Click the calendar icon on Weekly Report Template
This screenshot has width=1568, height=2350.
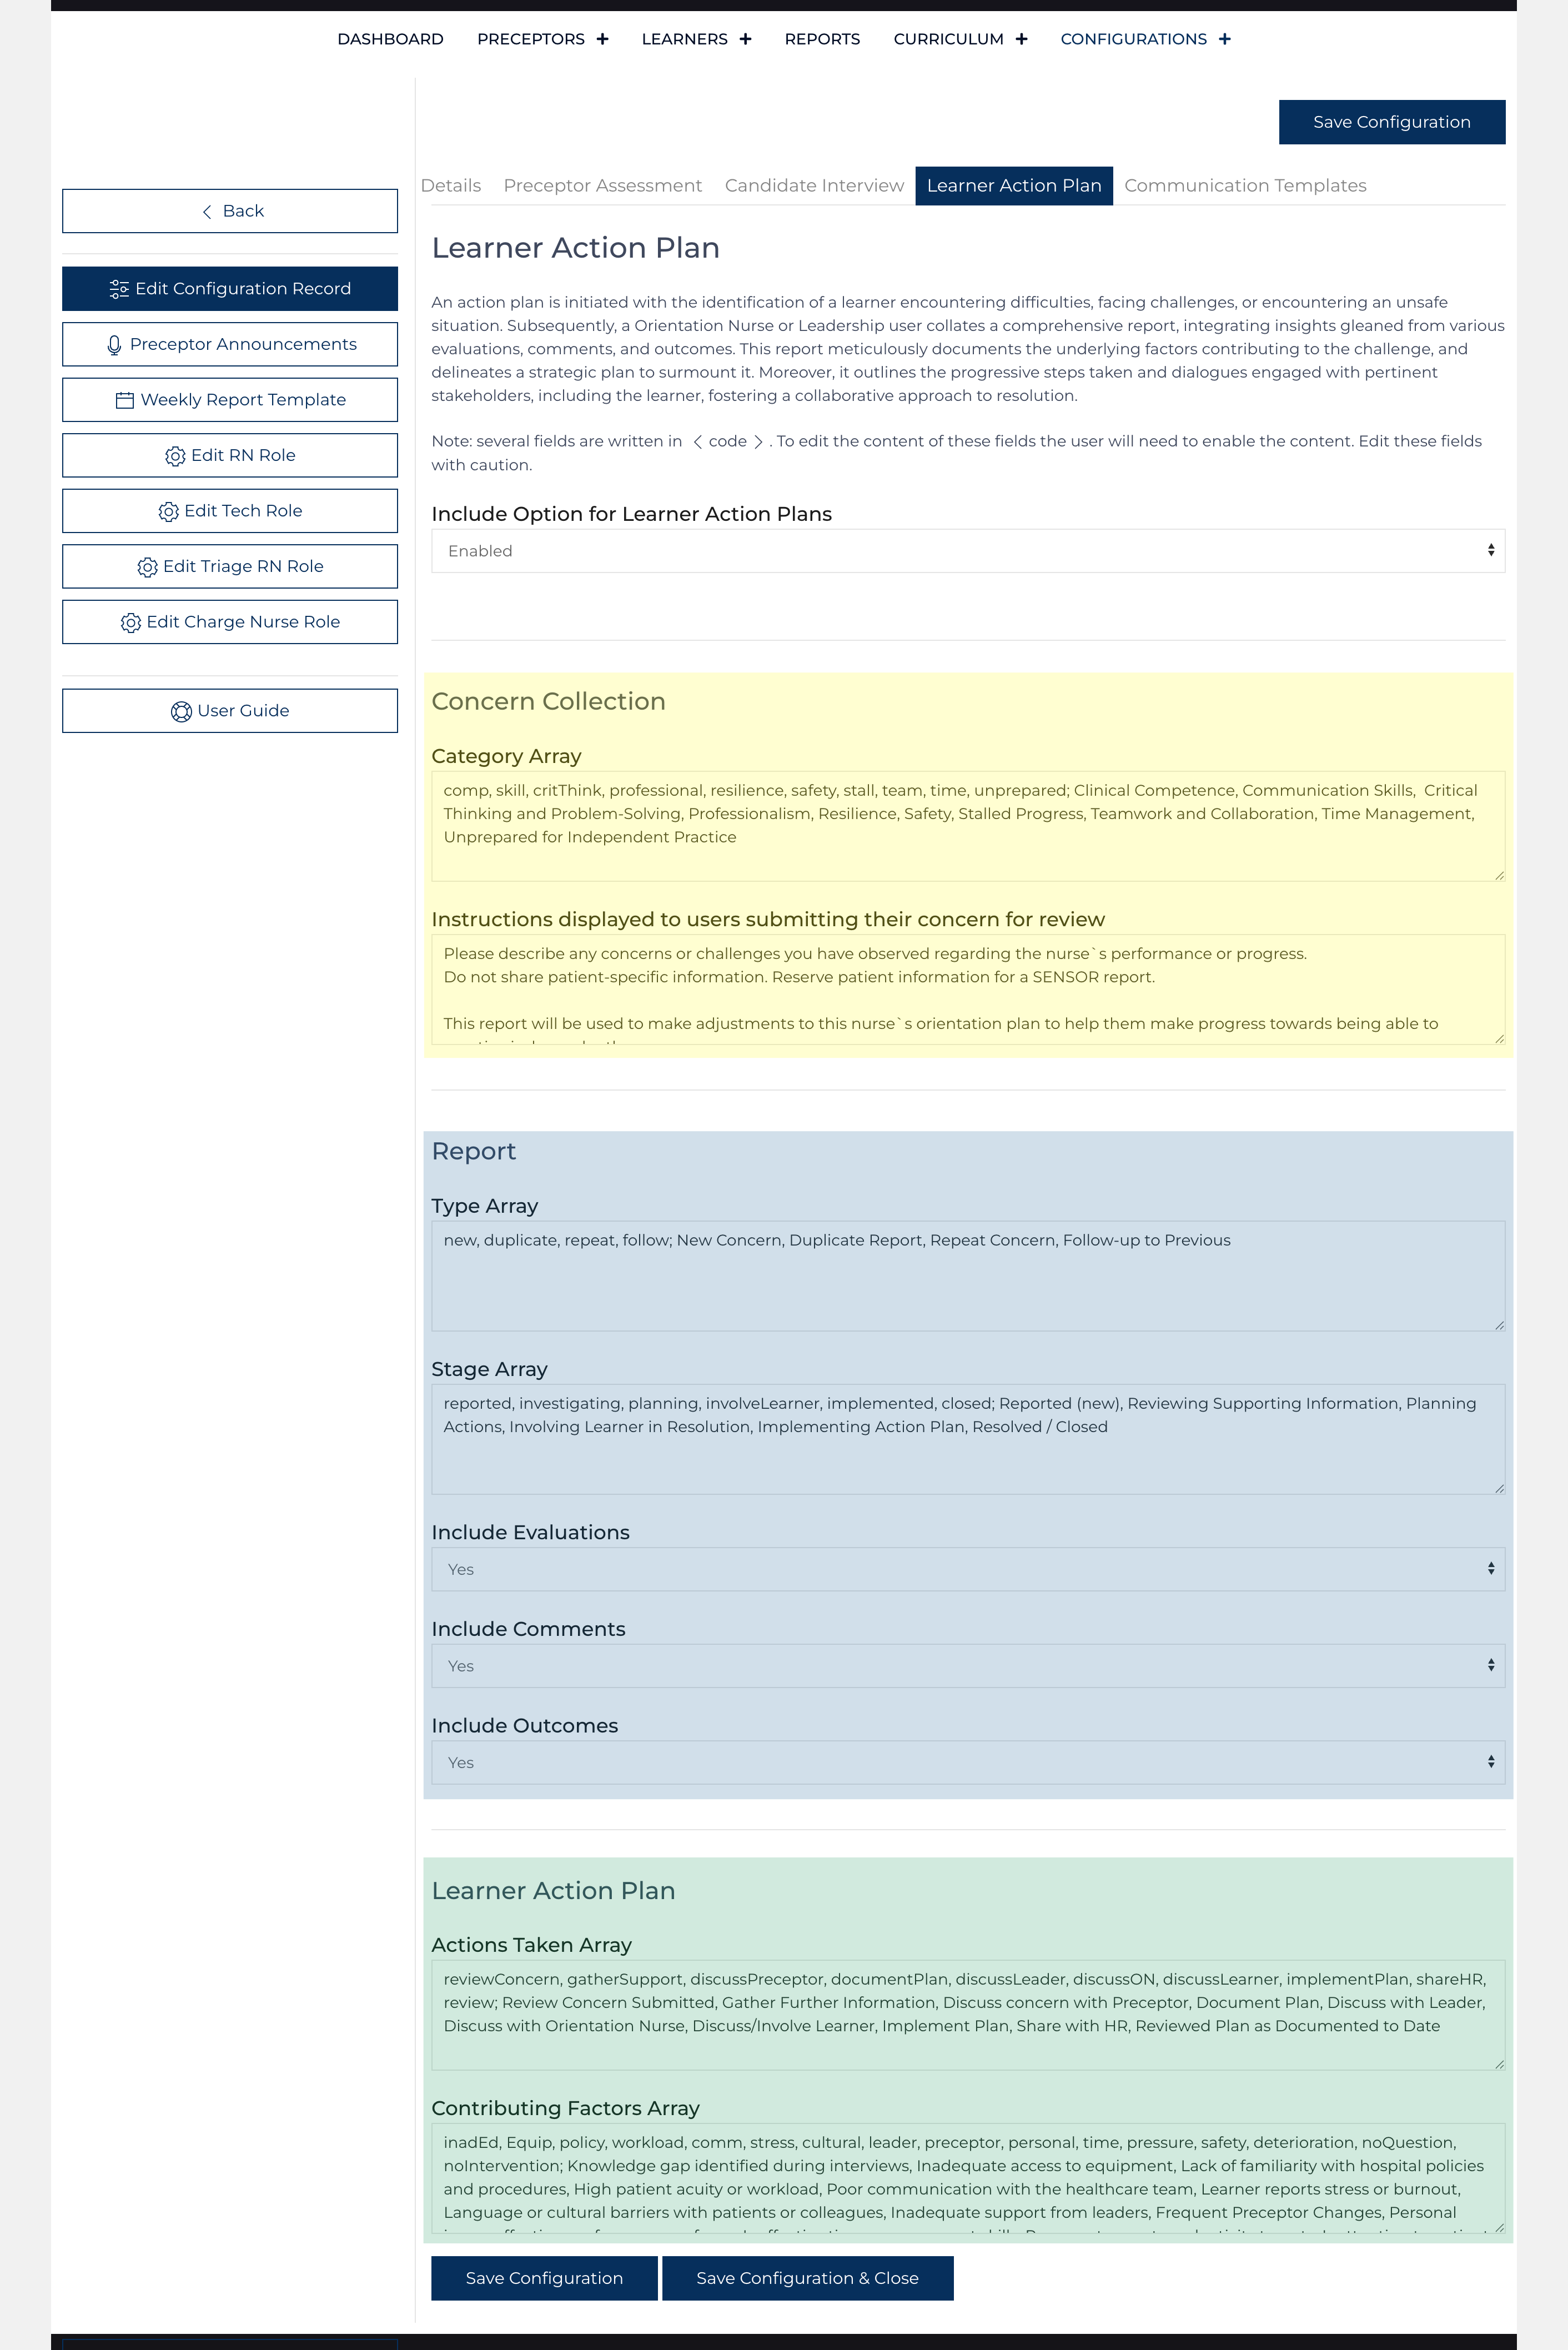125,400
